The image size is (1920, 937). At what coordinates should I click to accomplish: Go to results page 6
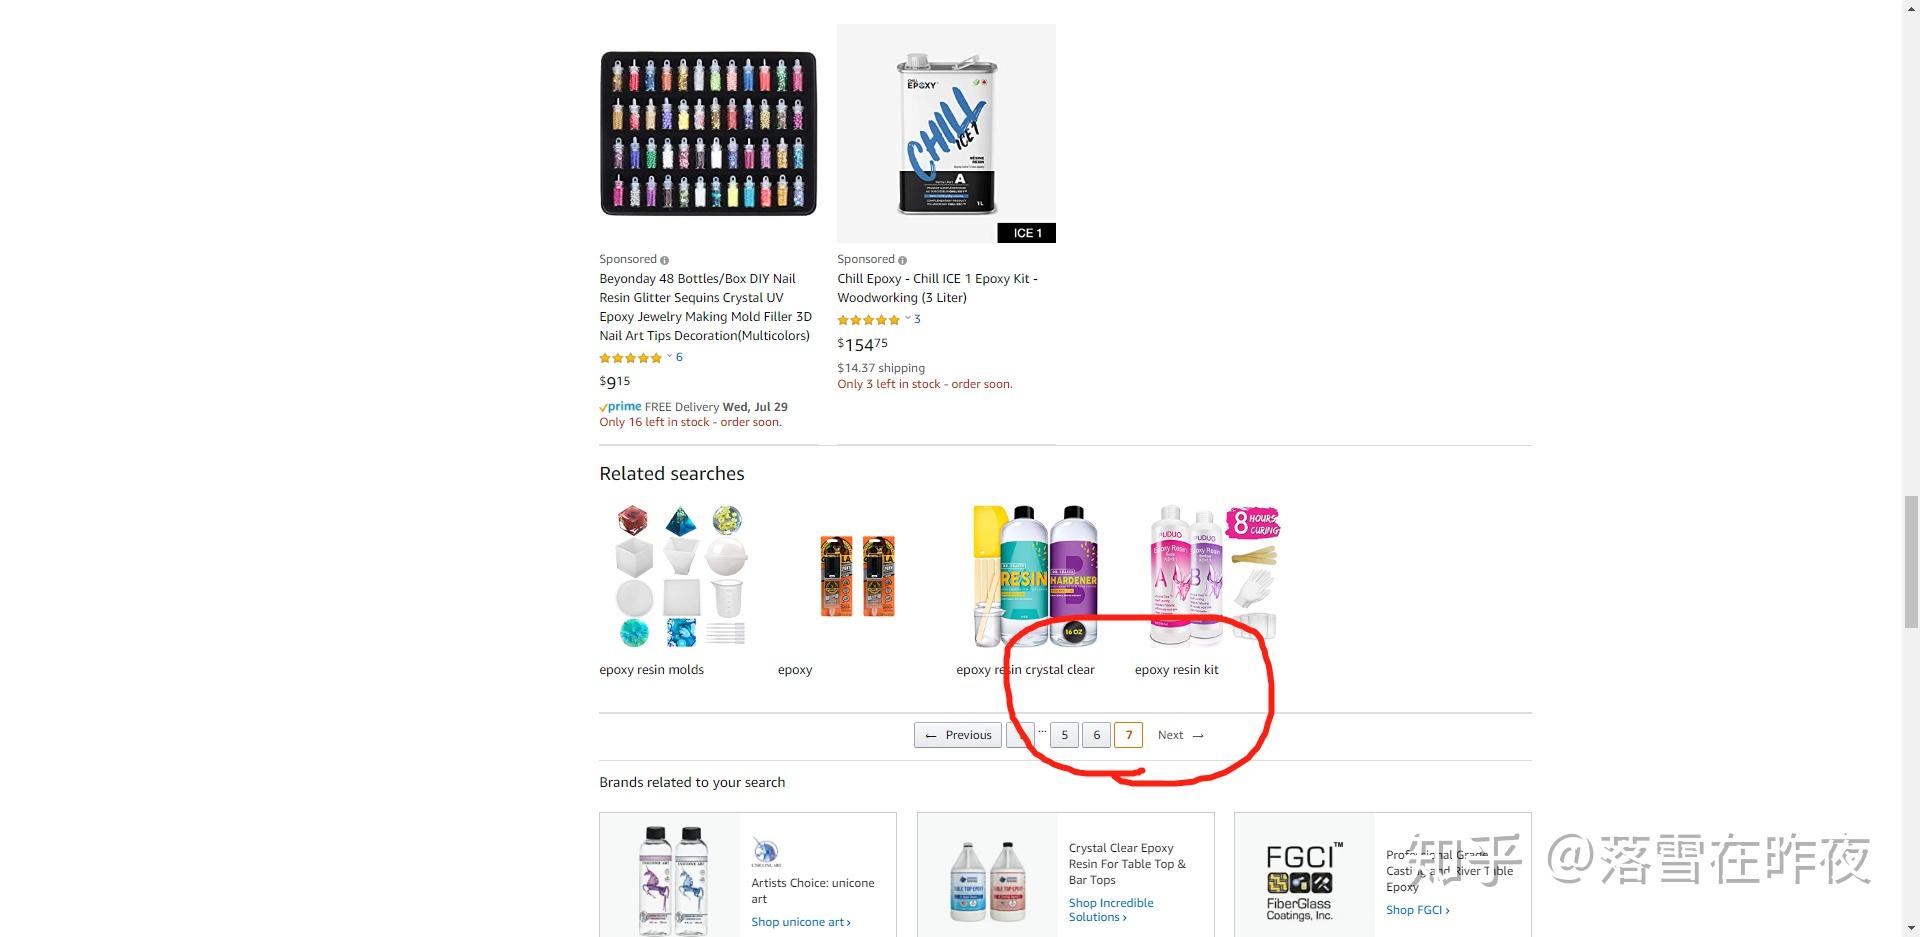point(1096,735)
